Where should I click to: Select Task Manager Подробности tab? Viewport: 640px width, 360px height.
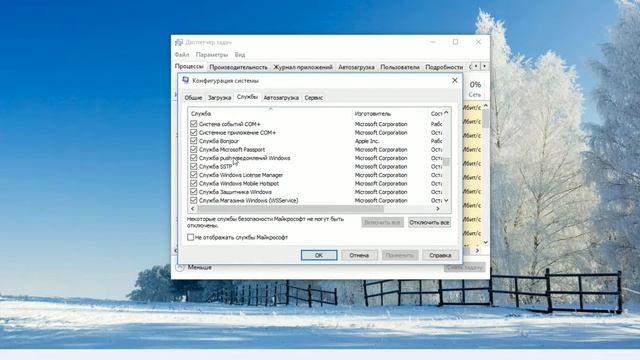[x=444, y=67]
